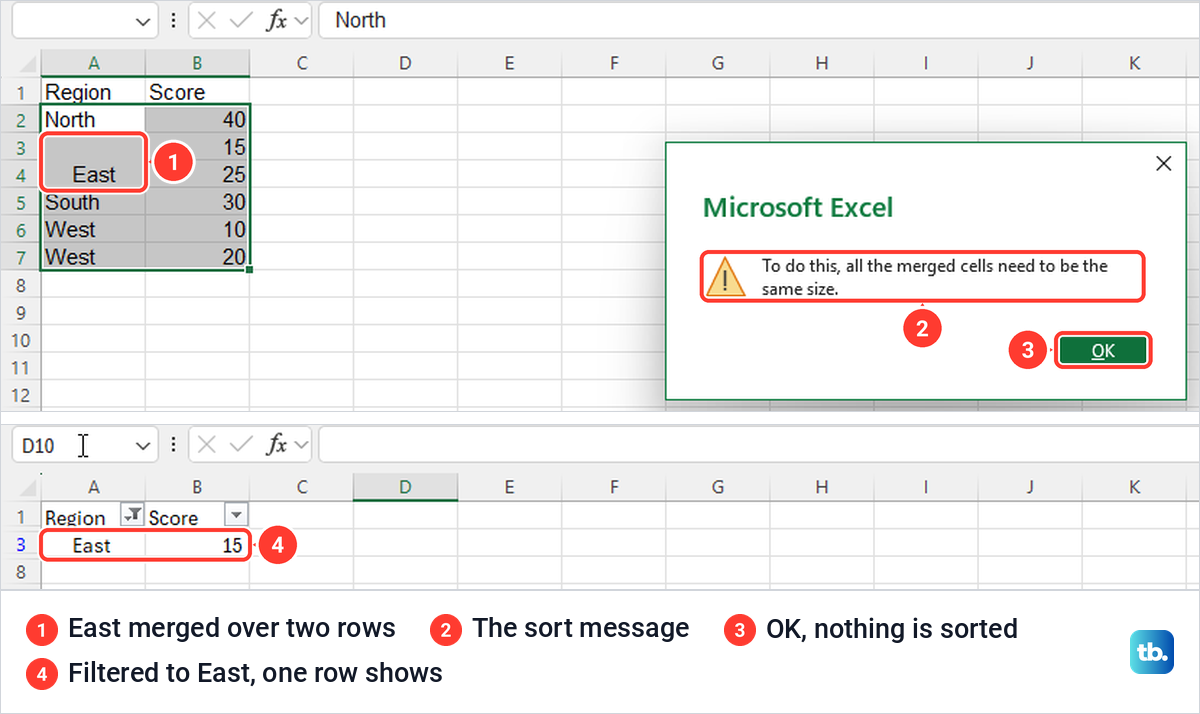The height and width of the screenshot is (714, 1200).
Task: Click the Enter checkmark in upper formula bar
Action: tap(241, 20)
